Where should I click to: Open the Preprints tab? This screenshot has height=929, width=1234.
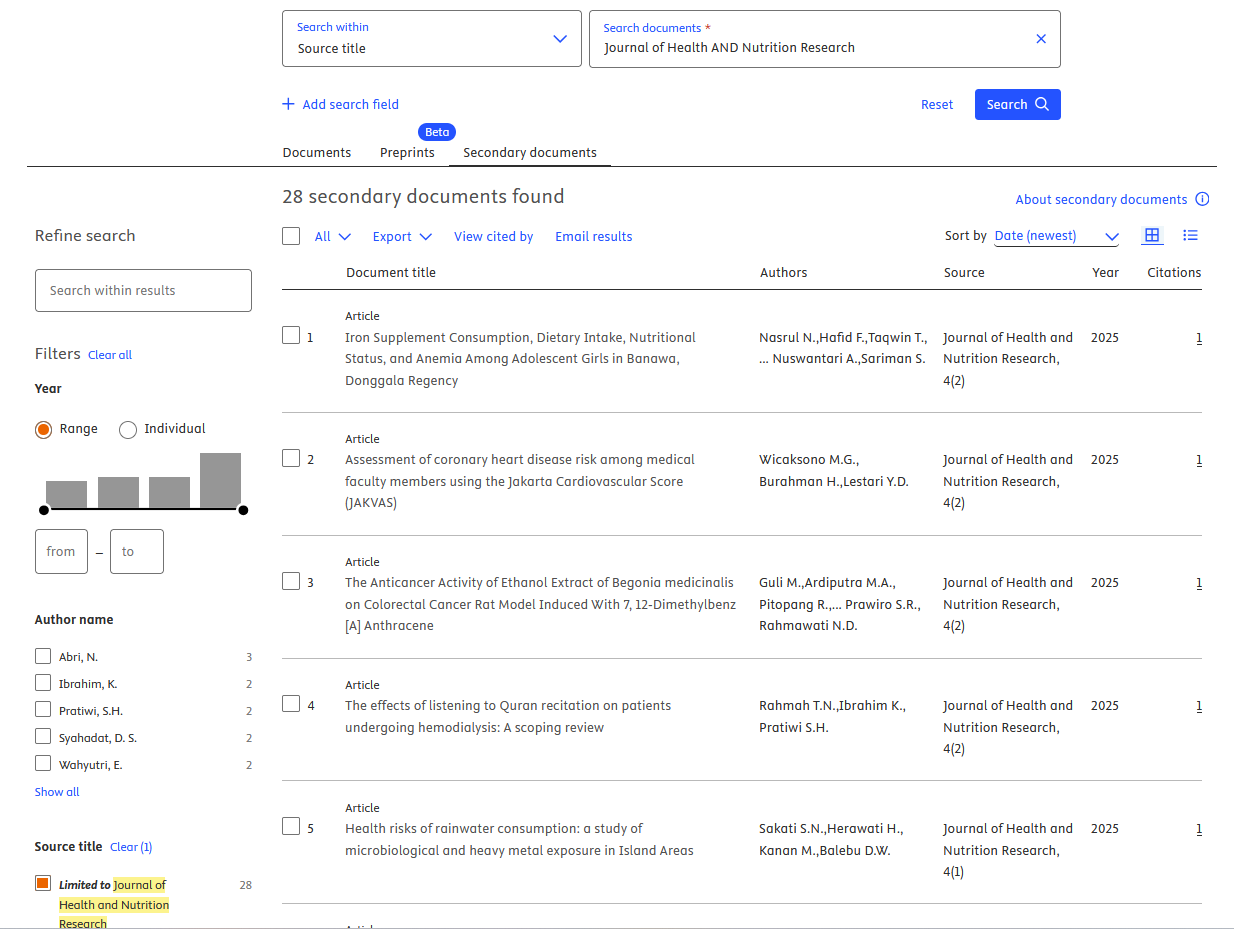point(407,152)
